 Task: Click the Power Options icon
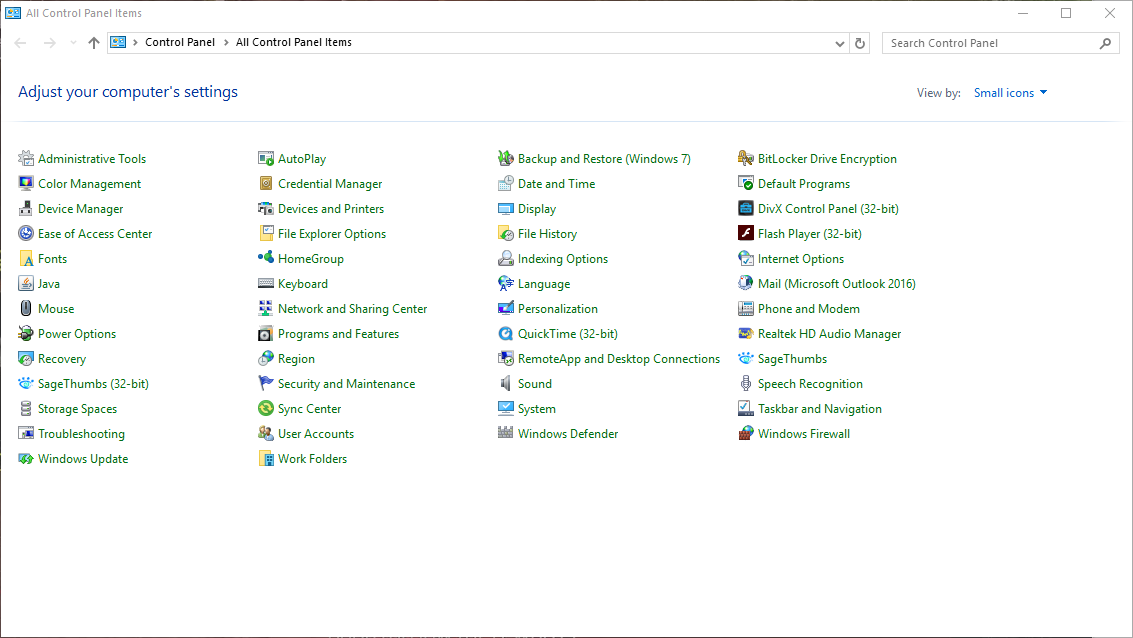26,334
